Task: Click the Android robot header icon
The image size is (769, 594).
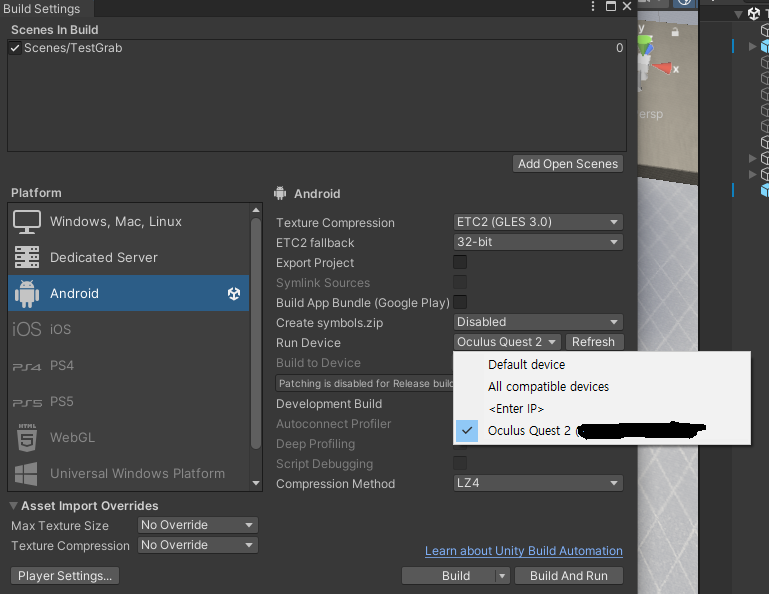Action: click(280, 193)
